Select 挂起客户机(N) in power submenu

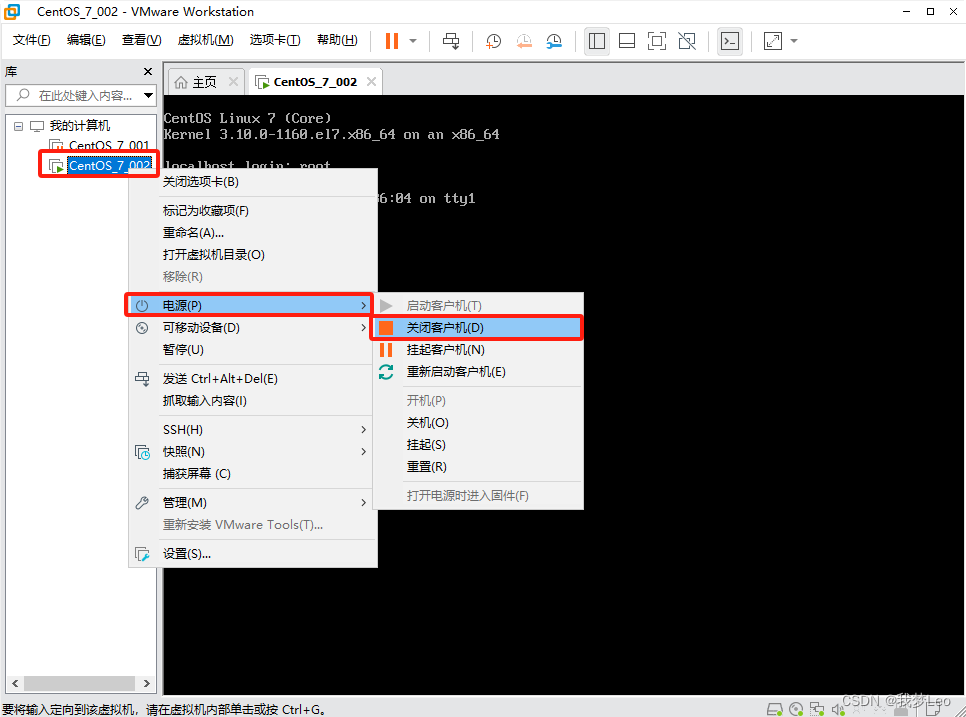tap(477, 350)
